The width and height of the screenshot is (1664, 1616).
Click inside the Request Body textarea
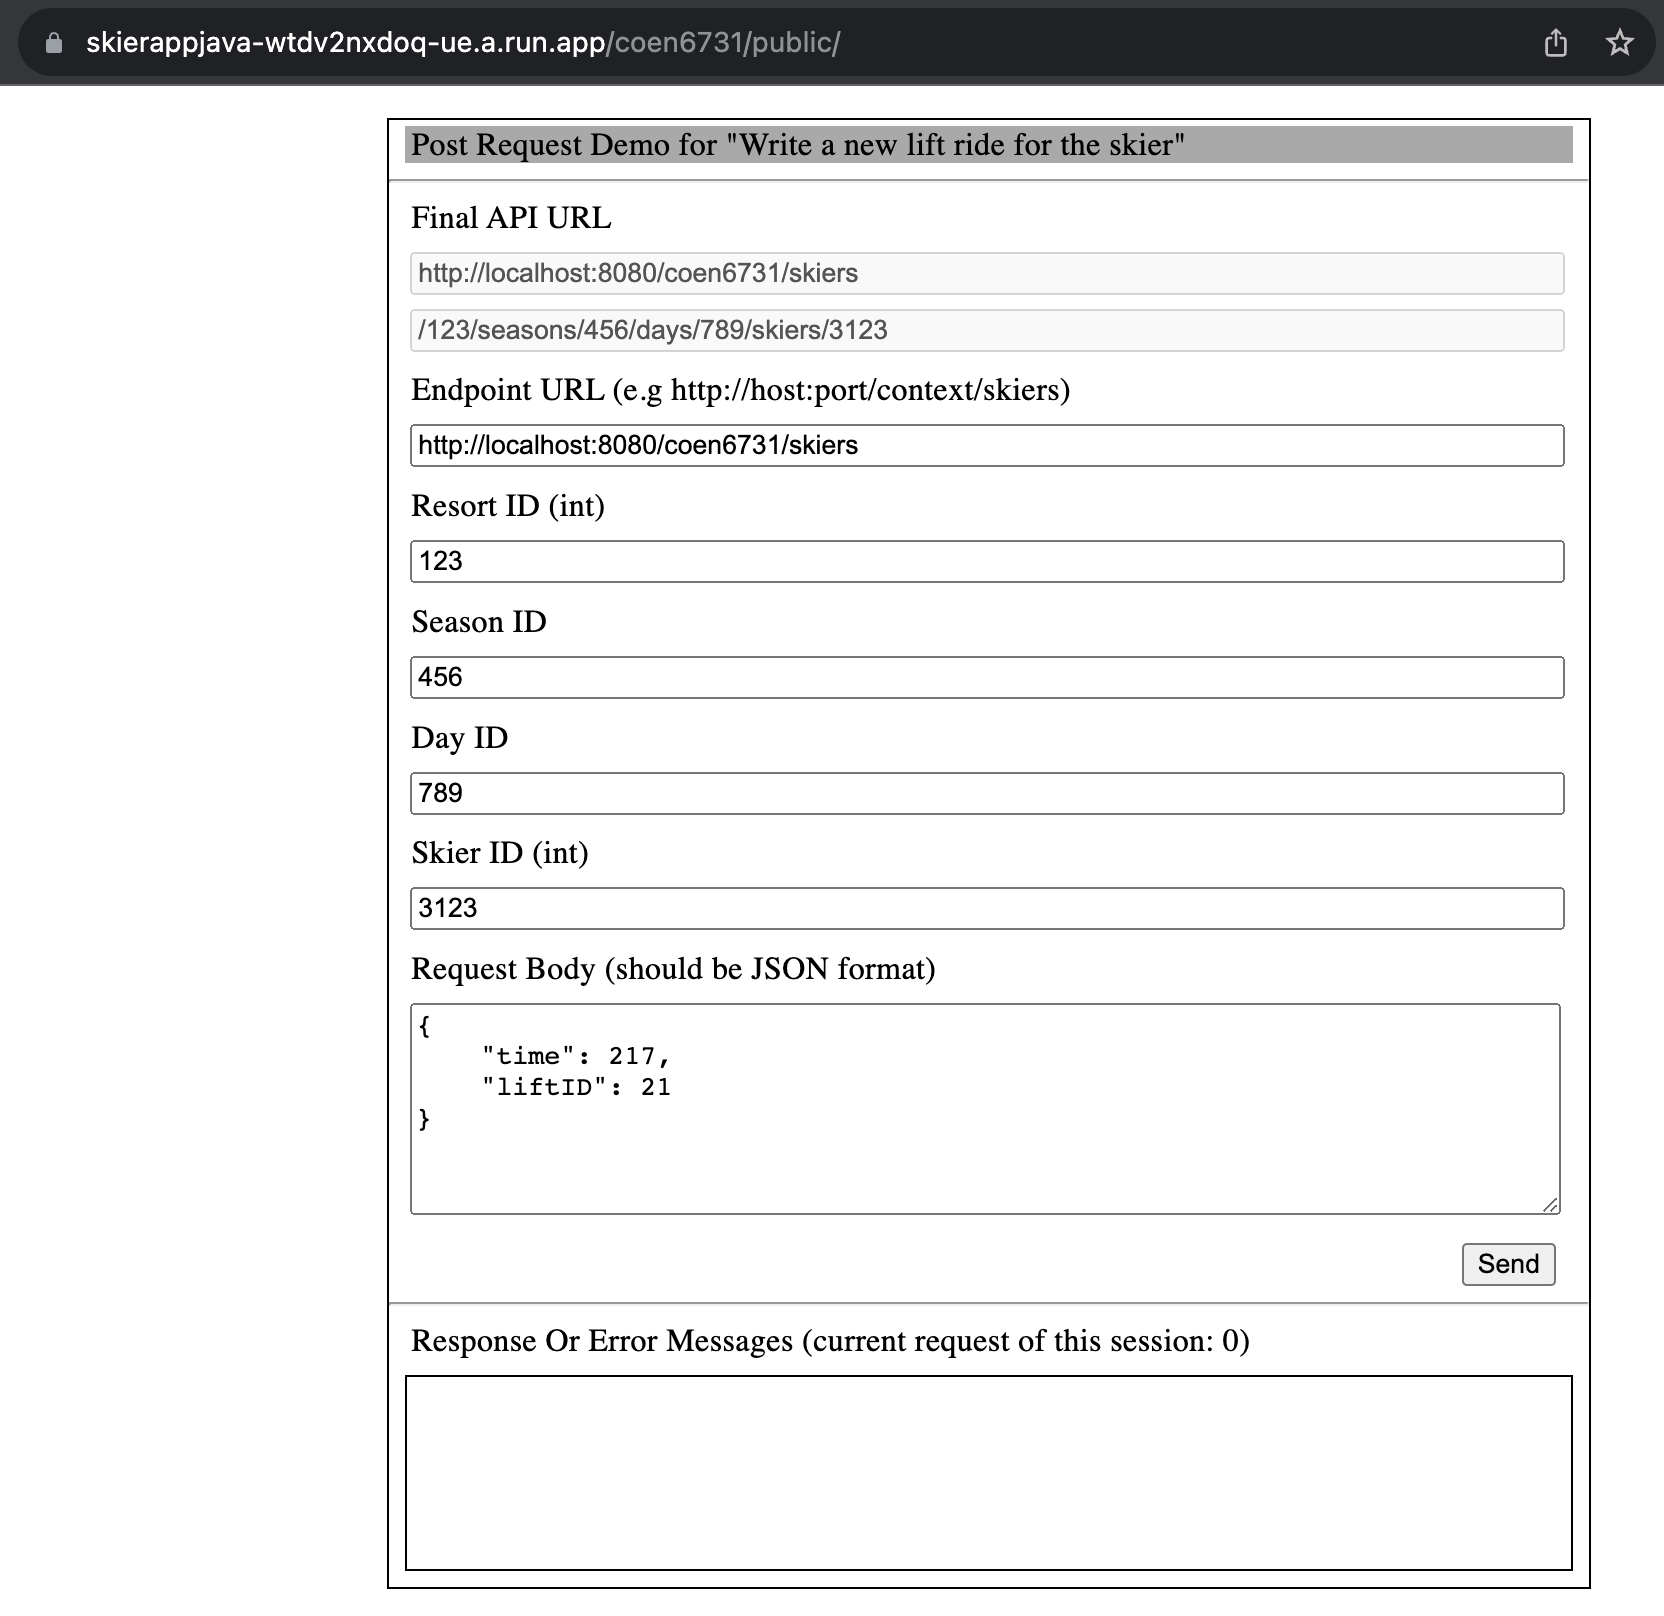[985, 1109]
